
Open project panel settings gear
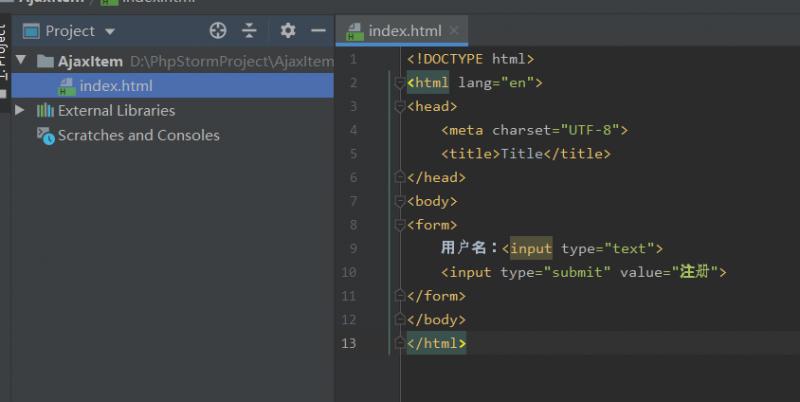288,31
